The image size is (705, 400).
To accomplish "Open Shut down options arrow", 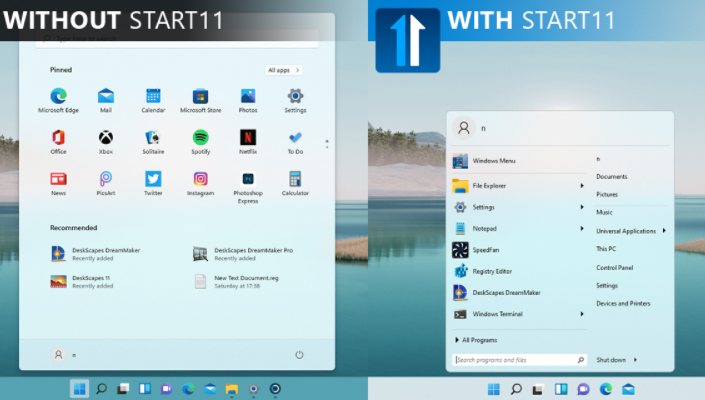I will click(635, 360).
